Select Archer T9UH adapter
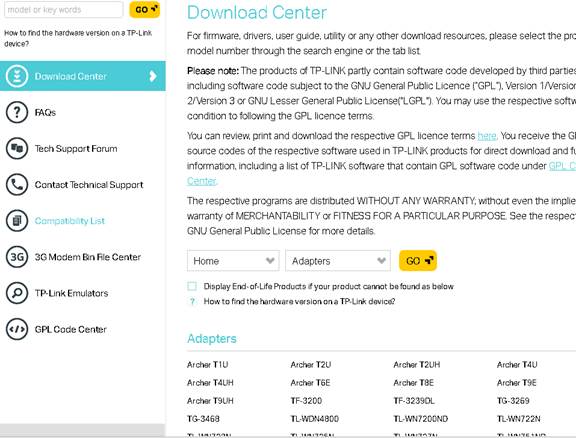This screenshot has height=438, width=576. (210, 401)
